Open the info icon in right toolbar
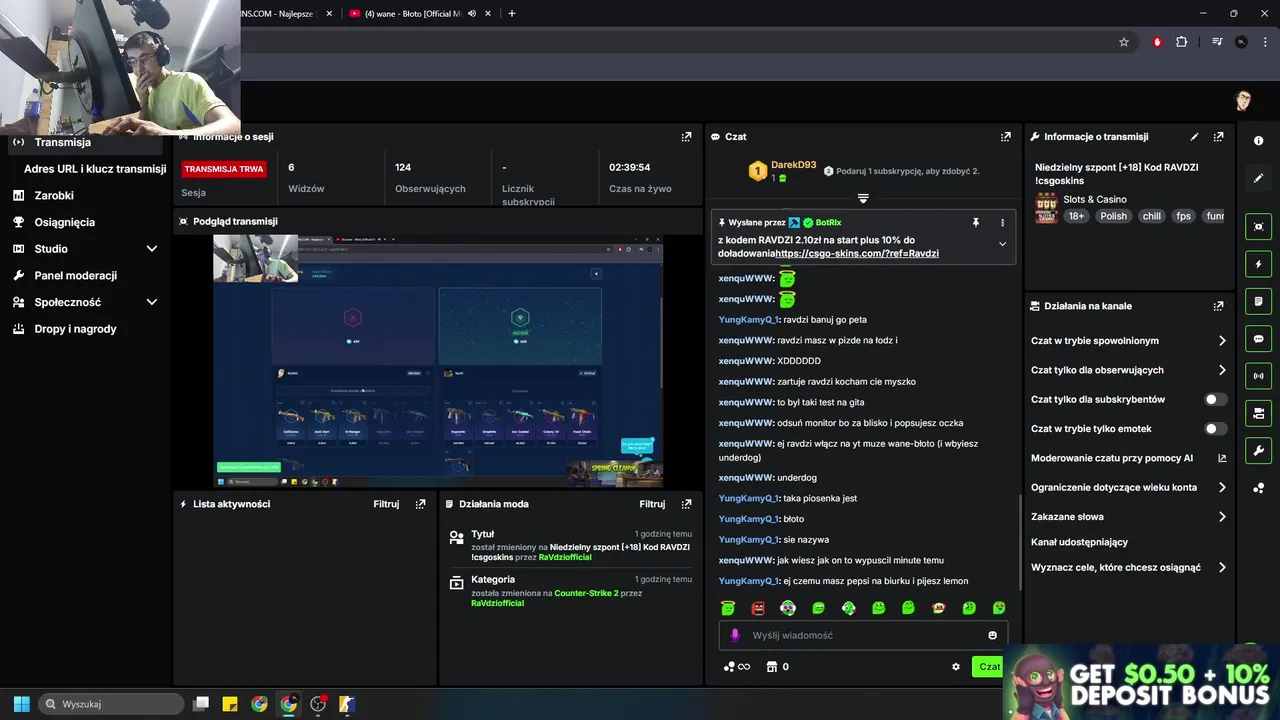The height and width of the screenshot is (720, 1280). click(1258, 141)
